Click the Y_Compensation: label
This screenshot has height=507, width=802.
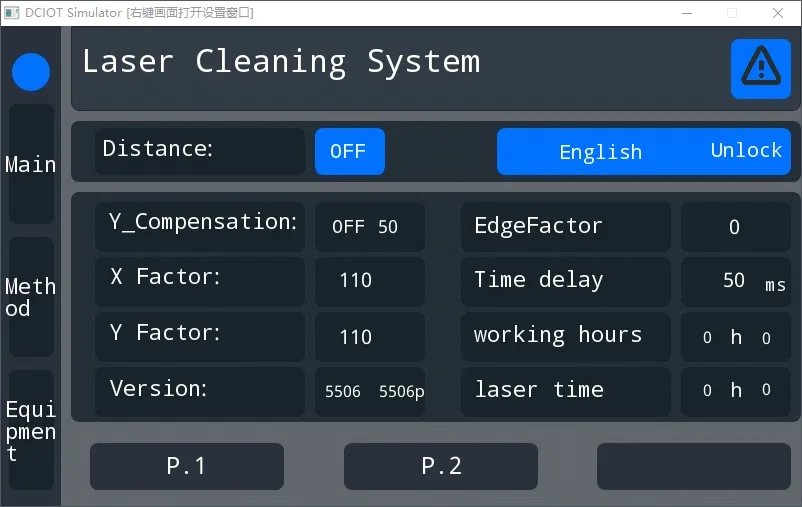click(x=203, y=223)
